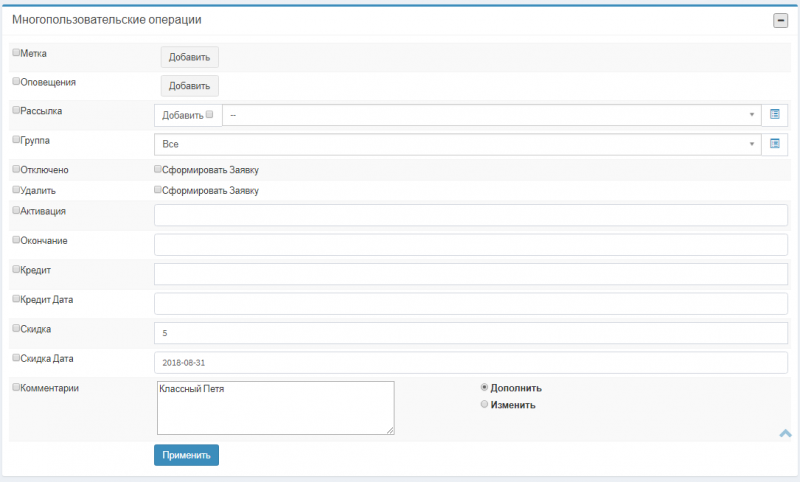Viewport: 800px width, 482px height.
Task: Click Добавить button for Оповещения
Action: click(x=190, y=86)
